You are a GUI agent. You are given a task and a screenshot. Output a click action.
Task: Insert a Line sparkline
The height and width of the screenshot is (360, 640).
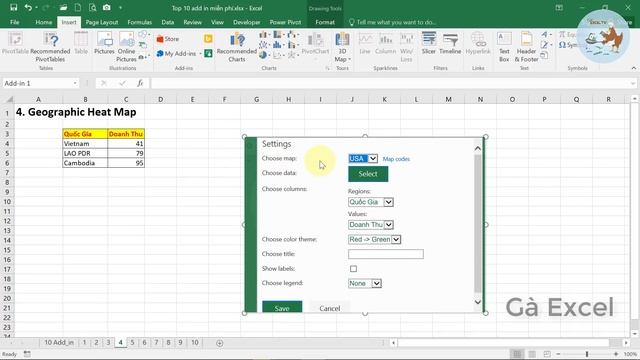(365, 44)
